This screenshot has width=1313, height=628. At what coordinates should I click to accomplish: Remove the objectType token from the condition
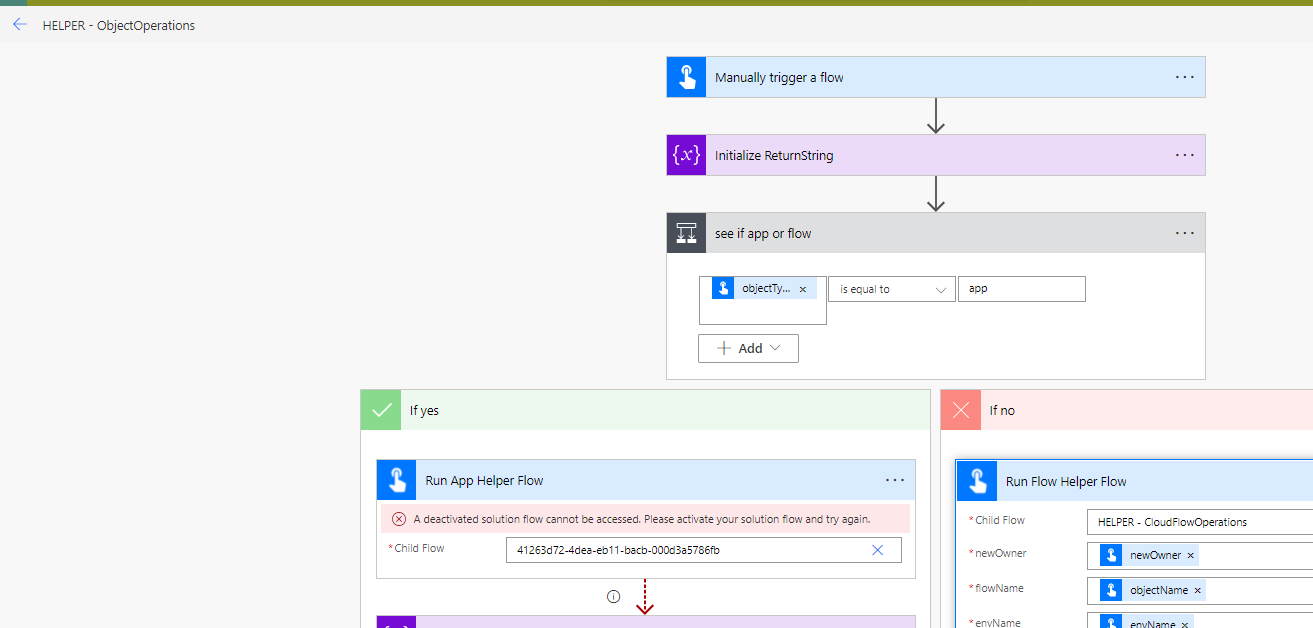[x=802, y=288]
